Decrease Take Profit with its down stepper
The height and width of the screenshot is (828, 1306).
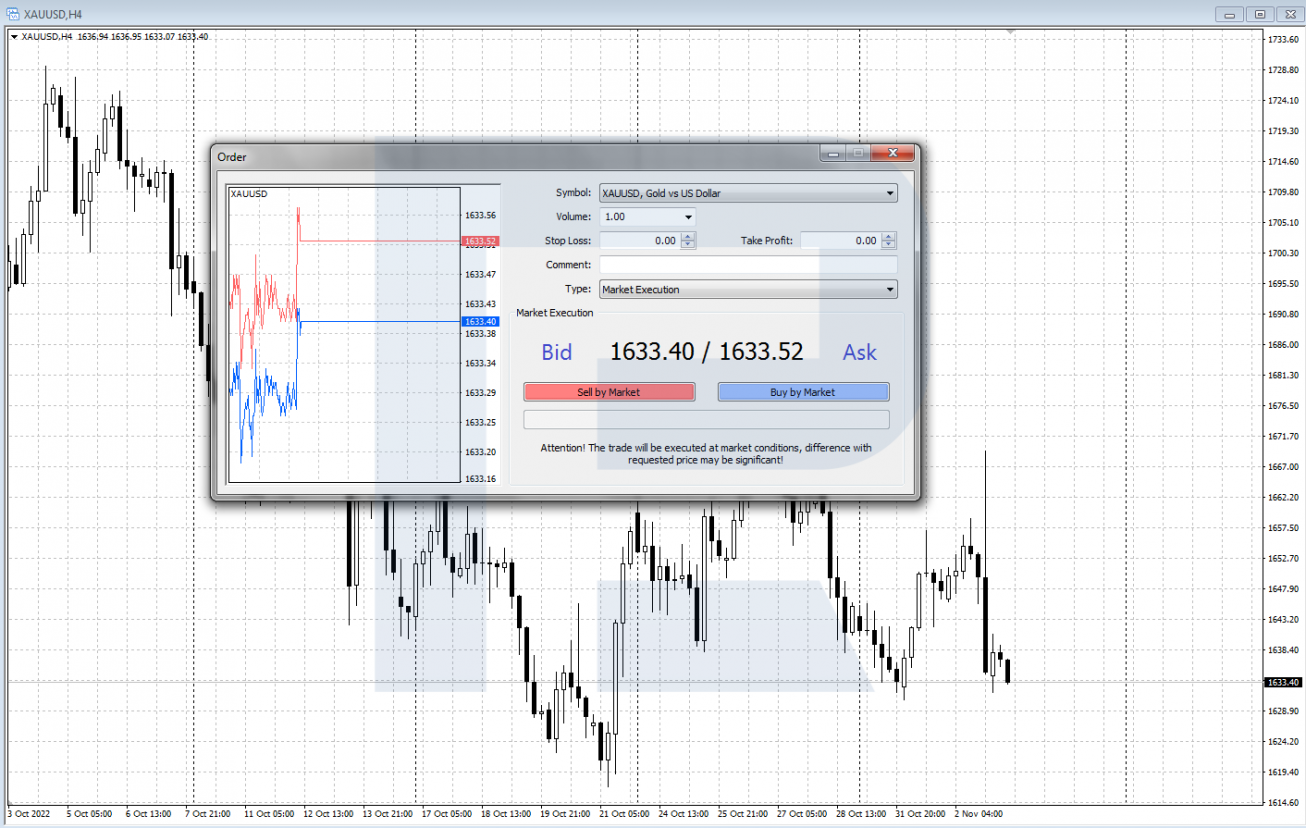(x=888, y=244)
